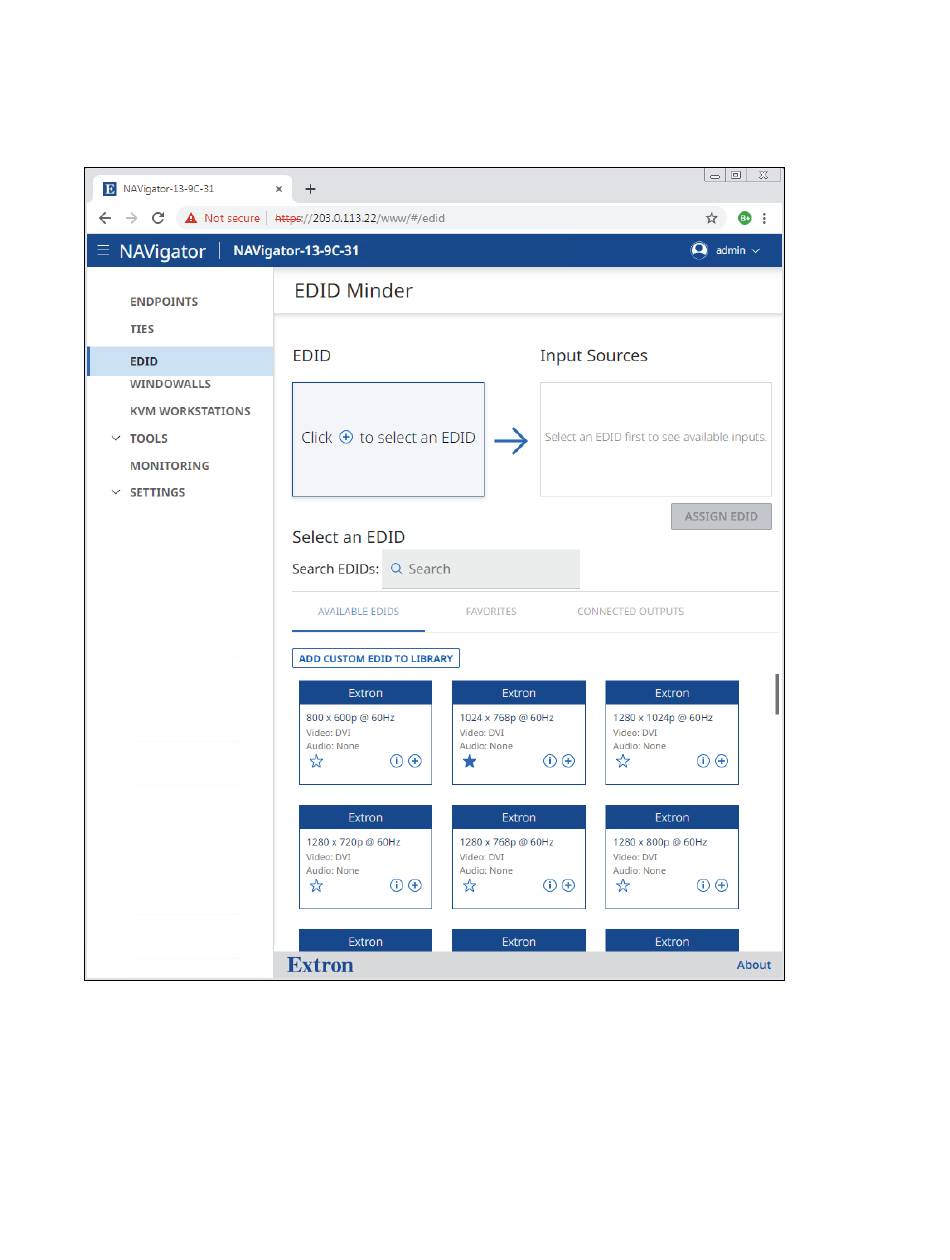Favorite the 800 x 600p EDID
The height and width of the screenshot is (1260, 950).
point(317,761)
